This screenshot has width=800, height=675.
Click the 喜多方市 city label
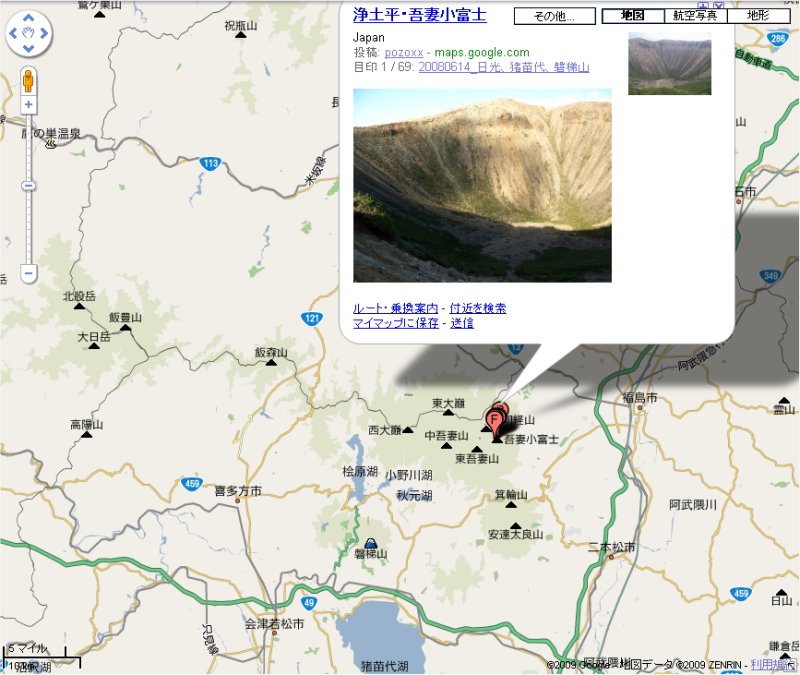(x=238, y=491)
